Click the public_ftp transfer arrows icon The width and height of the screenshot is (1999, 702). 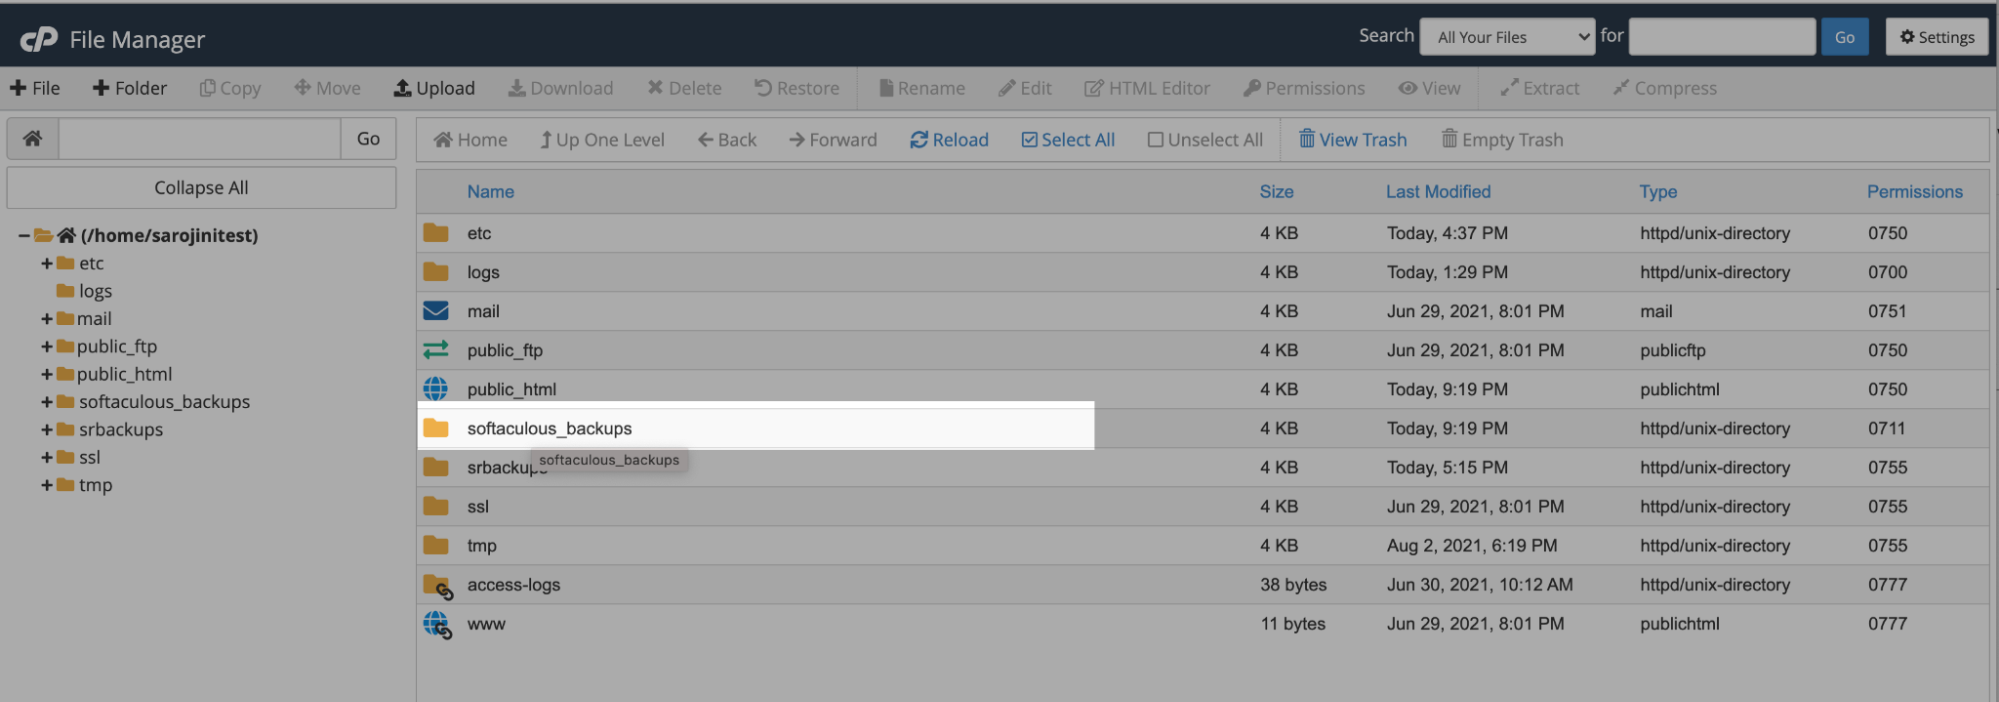[436, 350]
